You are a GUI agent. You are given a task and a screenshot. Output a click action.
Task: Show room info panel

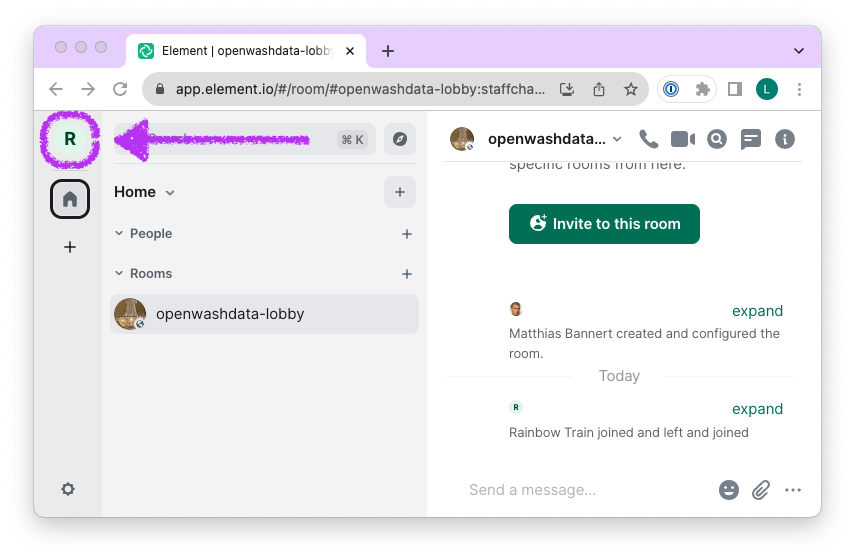(x=785, y=139)
